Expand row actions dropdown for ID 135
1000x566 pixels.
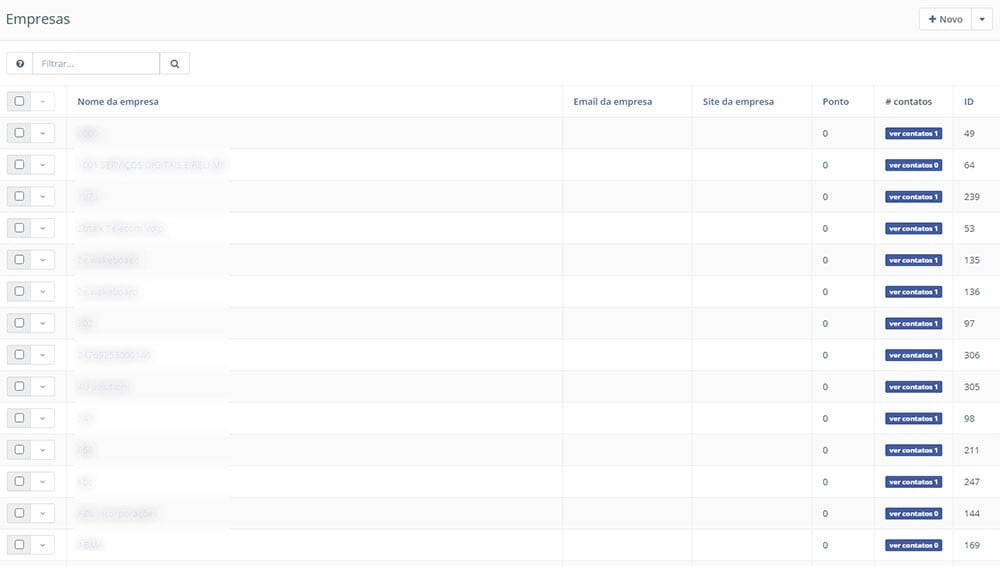[x=43, y=260]
